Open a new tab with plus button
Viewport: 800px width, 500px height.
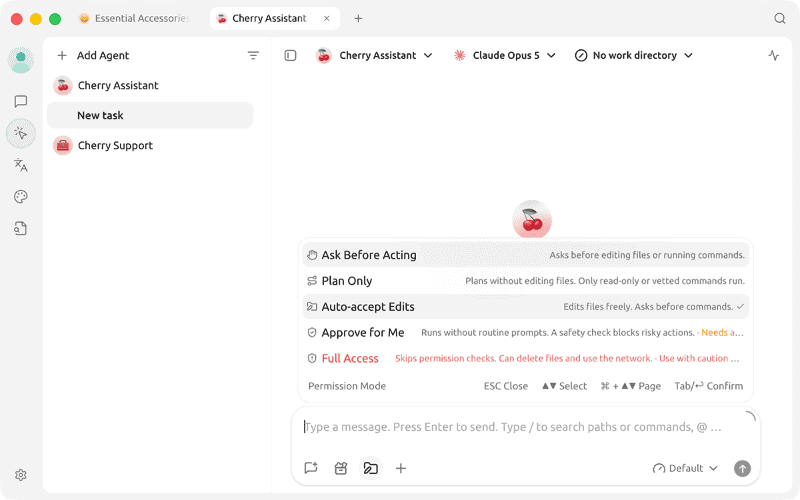(x=358, y=18)
